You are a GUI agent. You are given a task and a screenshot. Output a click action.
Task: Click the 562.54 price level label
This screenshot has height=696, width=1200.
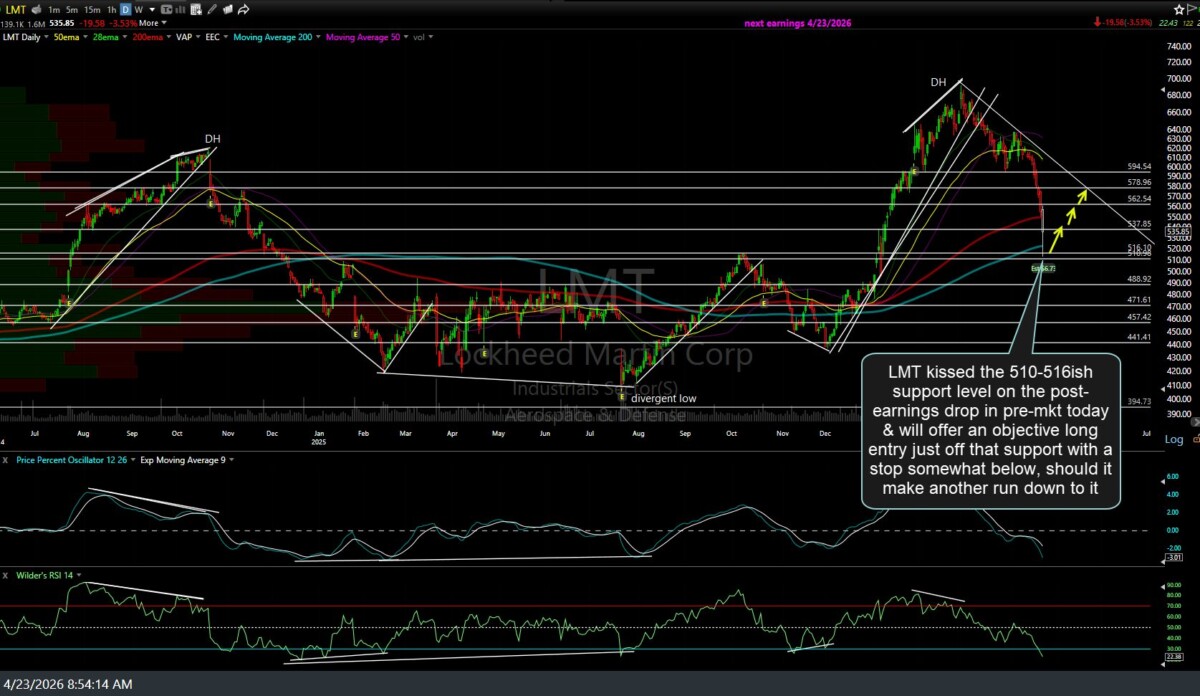[x=1139, y=199]
